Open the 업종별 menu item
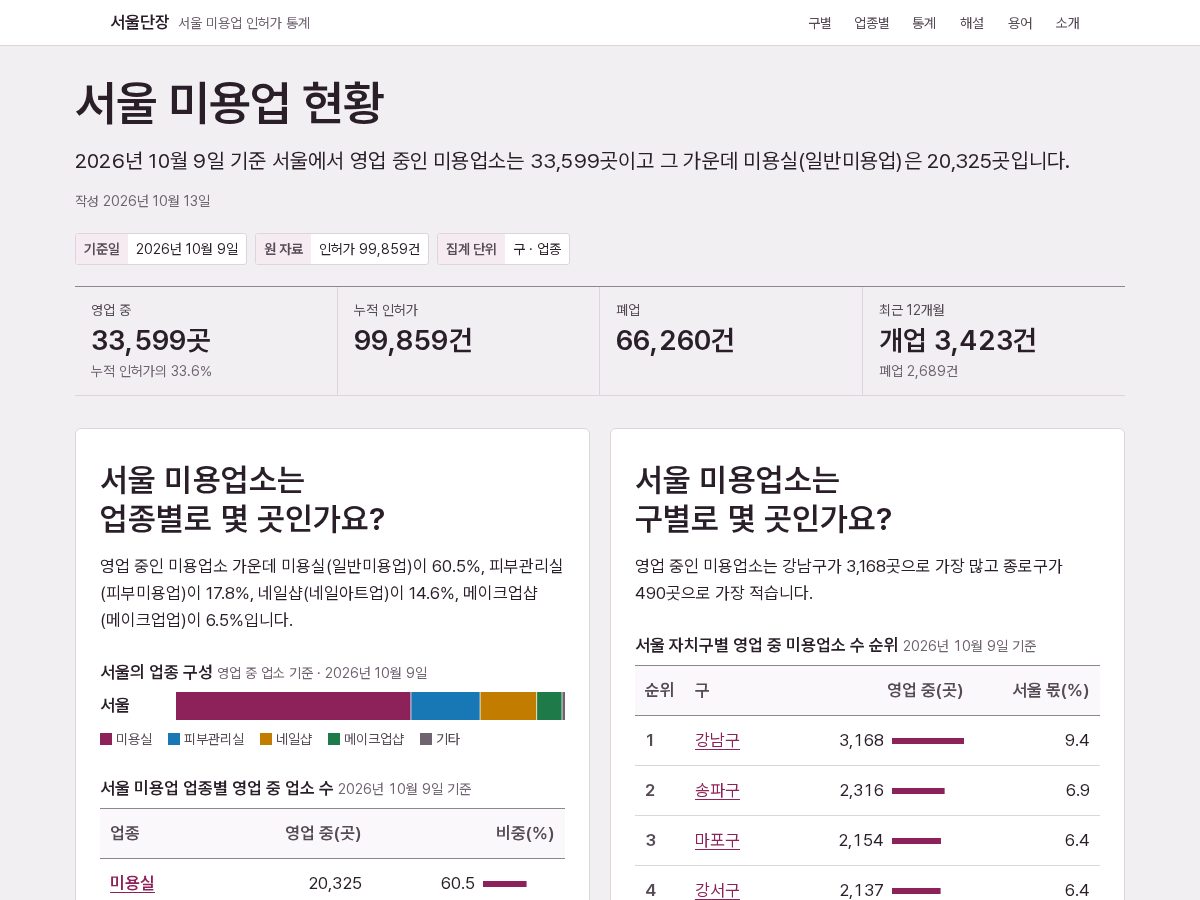Screen dimensions: 1200x900 872,23
